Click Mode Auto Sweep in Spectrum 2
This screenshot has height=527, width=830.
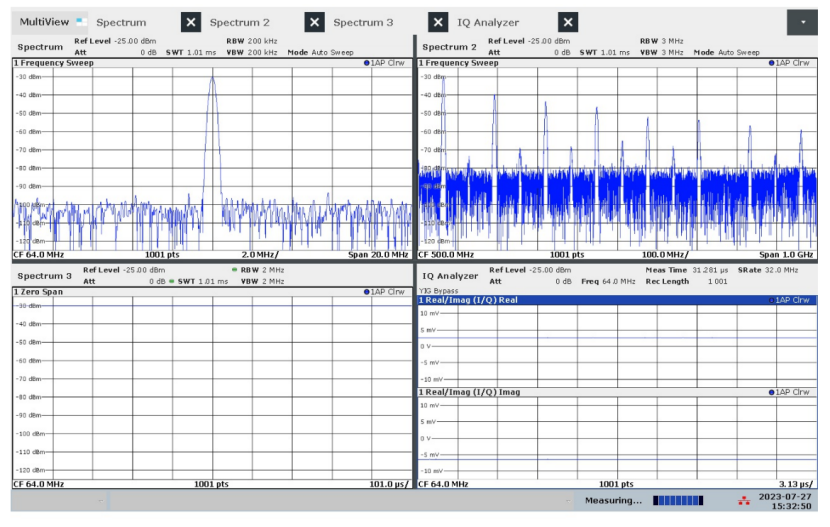point(726,52)
